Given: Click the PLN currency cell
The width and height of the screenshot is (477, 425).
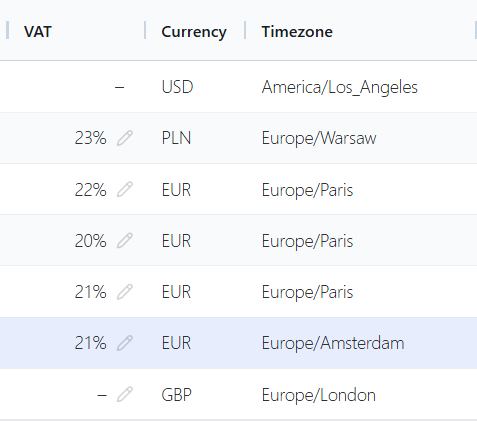Looking at the screenshot, I should point(176,138).
